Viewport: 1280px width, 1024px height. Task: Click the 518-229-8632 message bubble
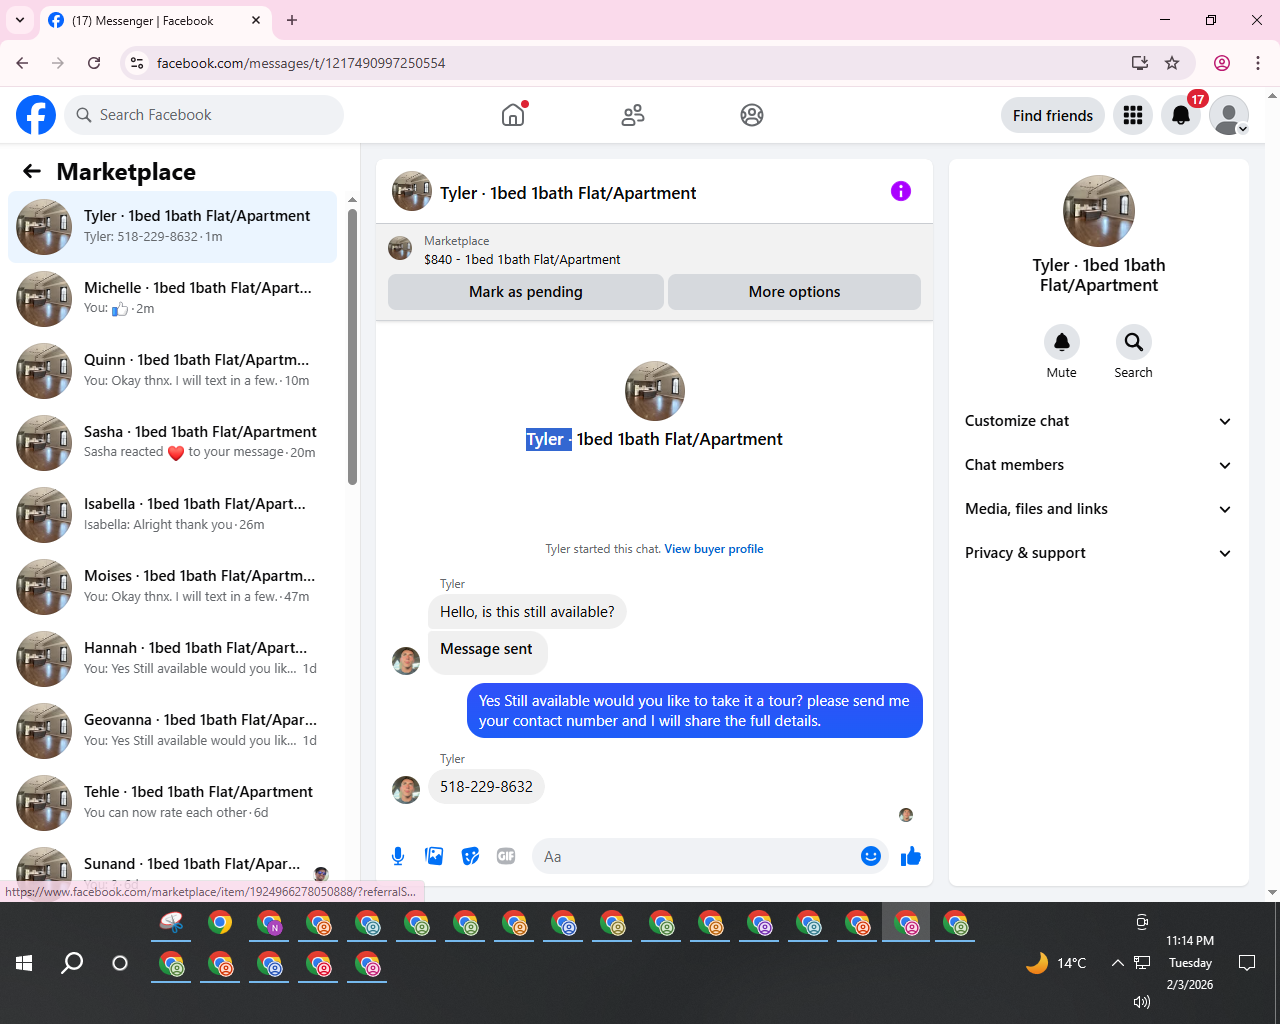(x=486, y=787)
